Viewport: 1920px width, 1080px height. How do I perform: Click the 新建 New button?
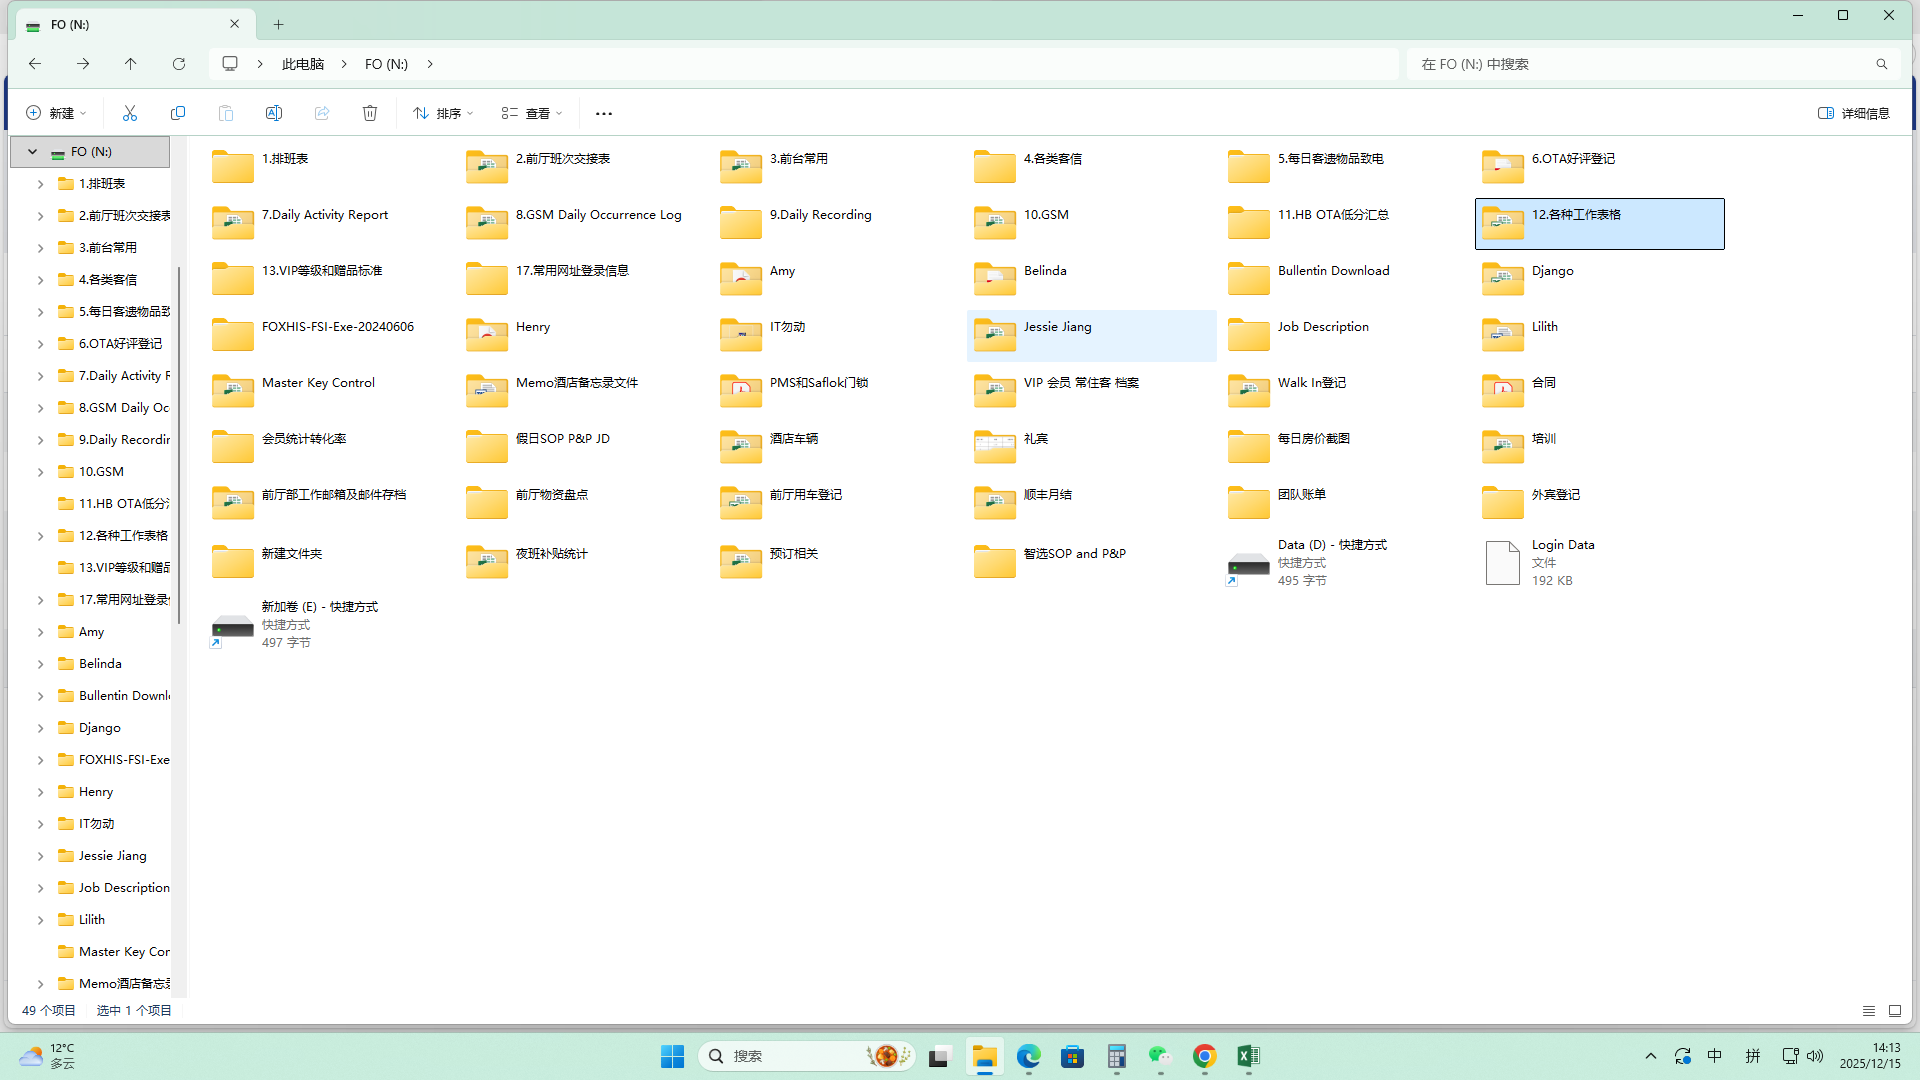click(x=56, y=113)
